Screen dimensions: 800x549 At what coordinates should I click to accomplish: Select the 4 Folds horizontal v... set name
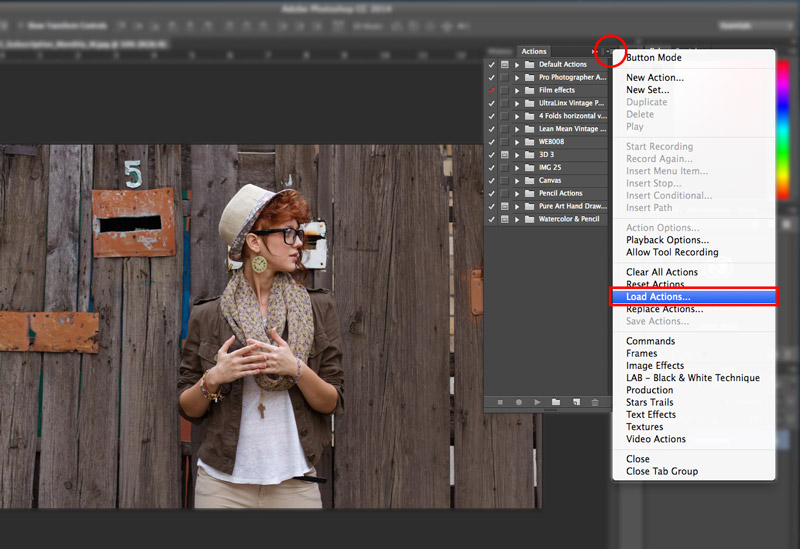tap(572, 116)
